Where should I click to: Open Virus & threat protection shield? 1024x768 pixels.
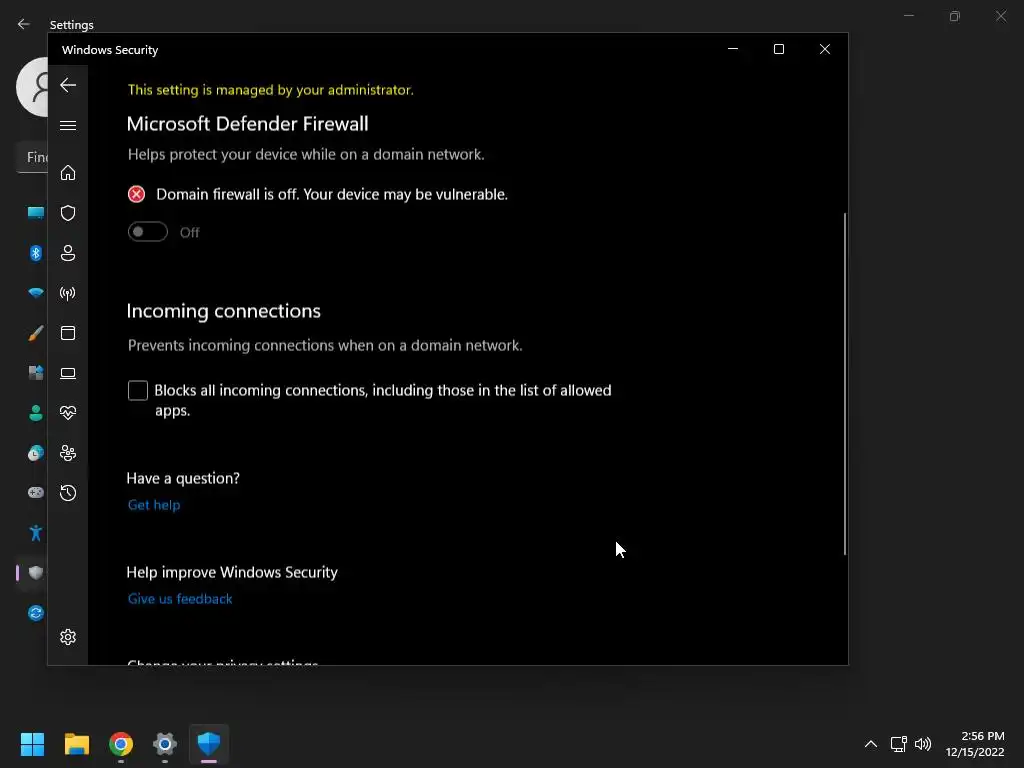[68, 213]
